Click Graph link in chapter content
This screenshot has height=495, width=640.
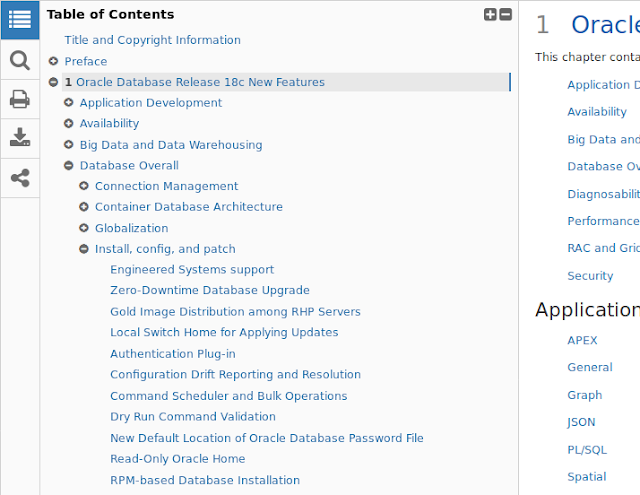pos(584,395)
